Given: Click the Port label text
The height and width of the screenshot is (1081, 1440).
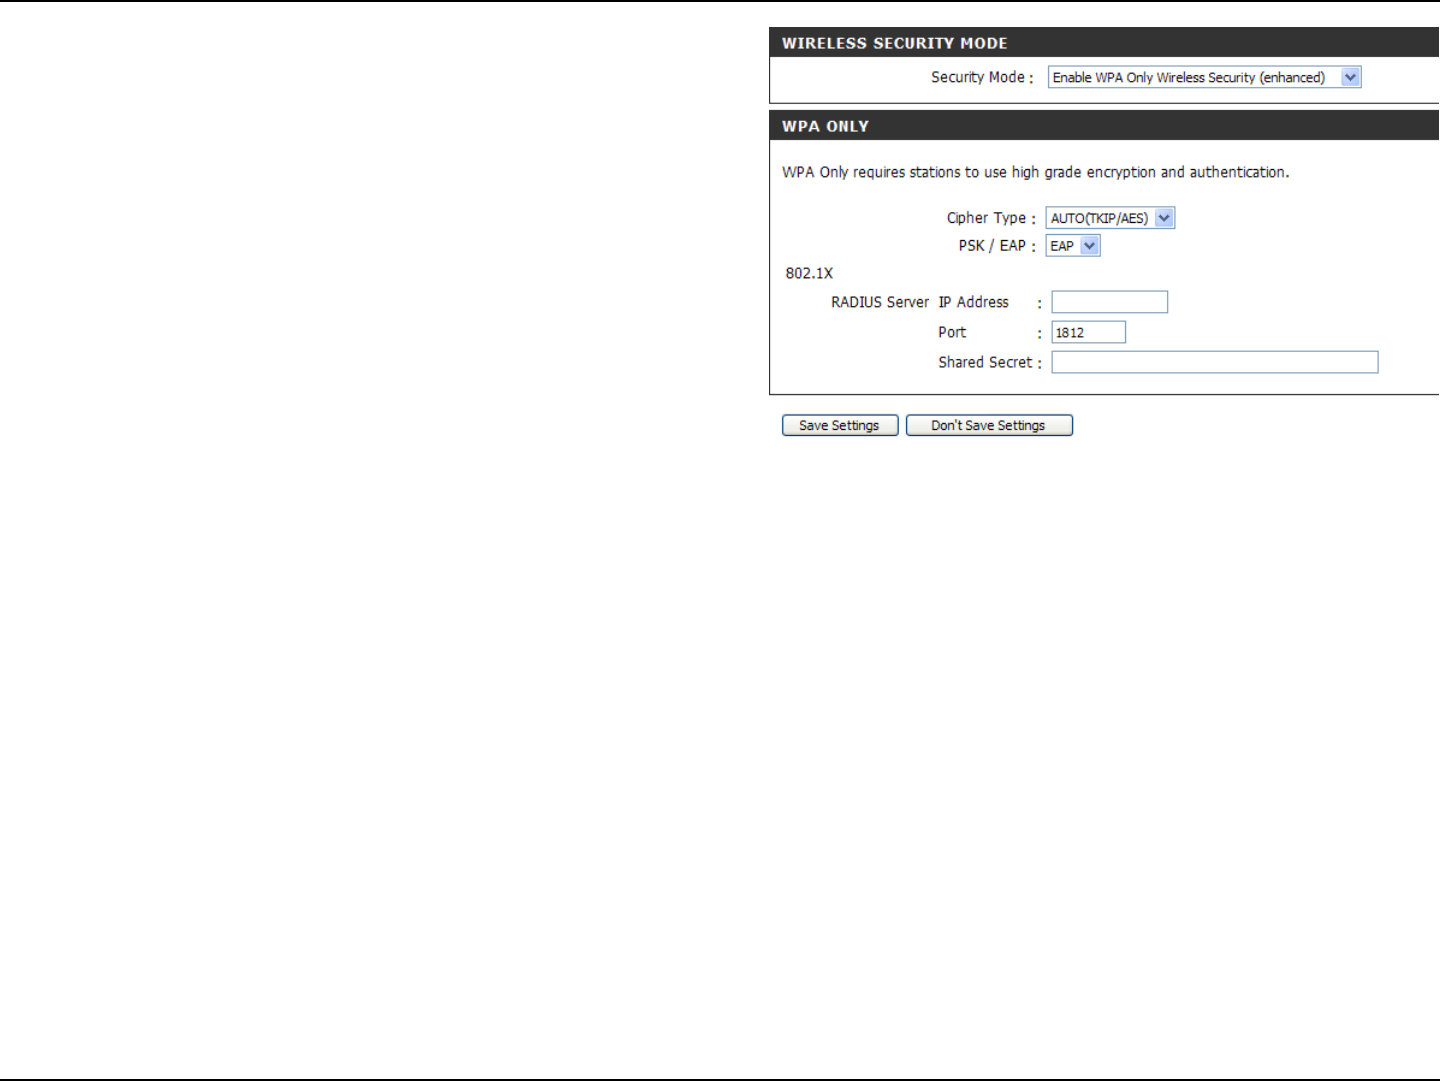Looking at the screenshot, I should pyautogui.click(x=952, y=332).
